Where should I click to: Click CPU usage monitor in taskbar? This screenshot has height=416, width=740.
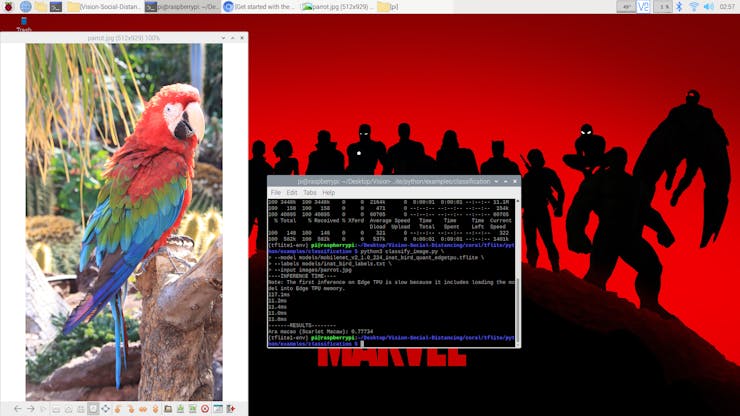point(664,7)
